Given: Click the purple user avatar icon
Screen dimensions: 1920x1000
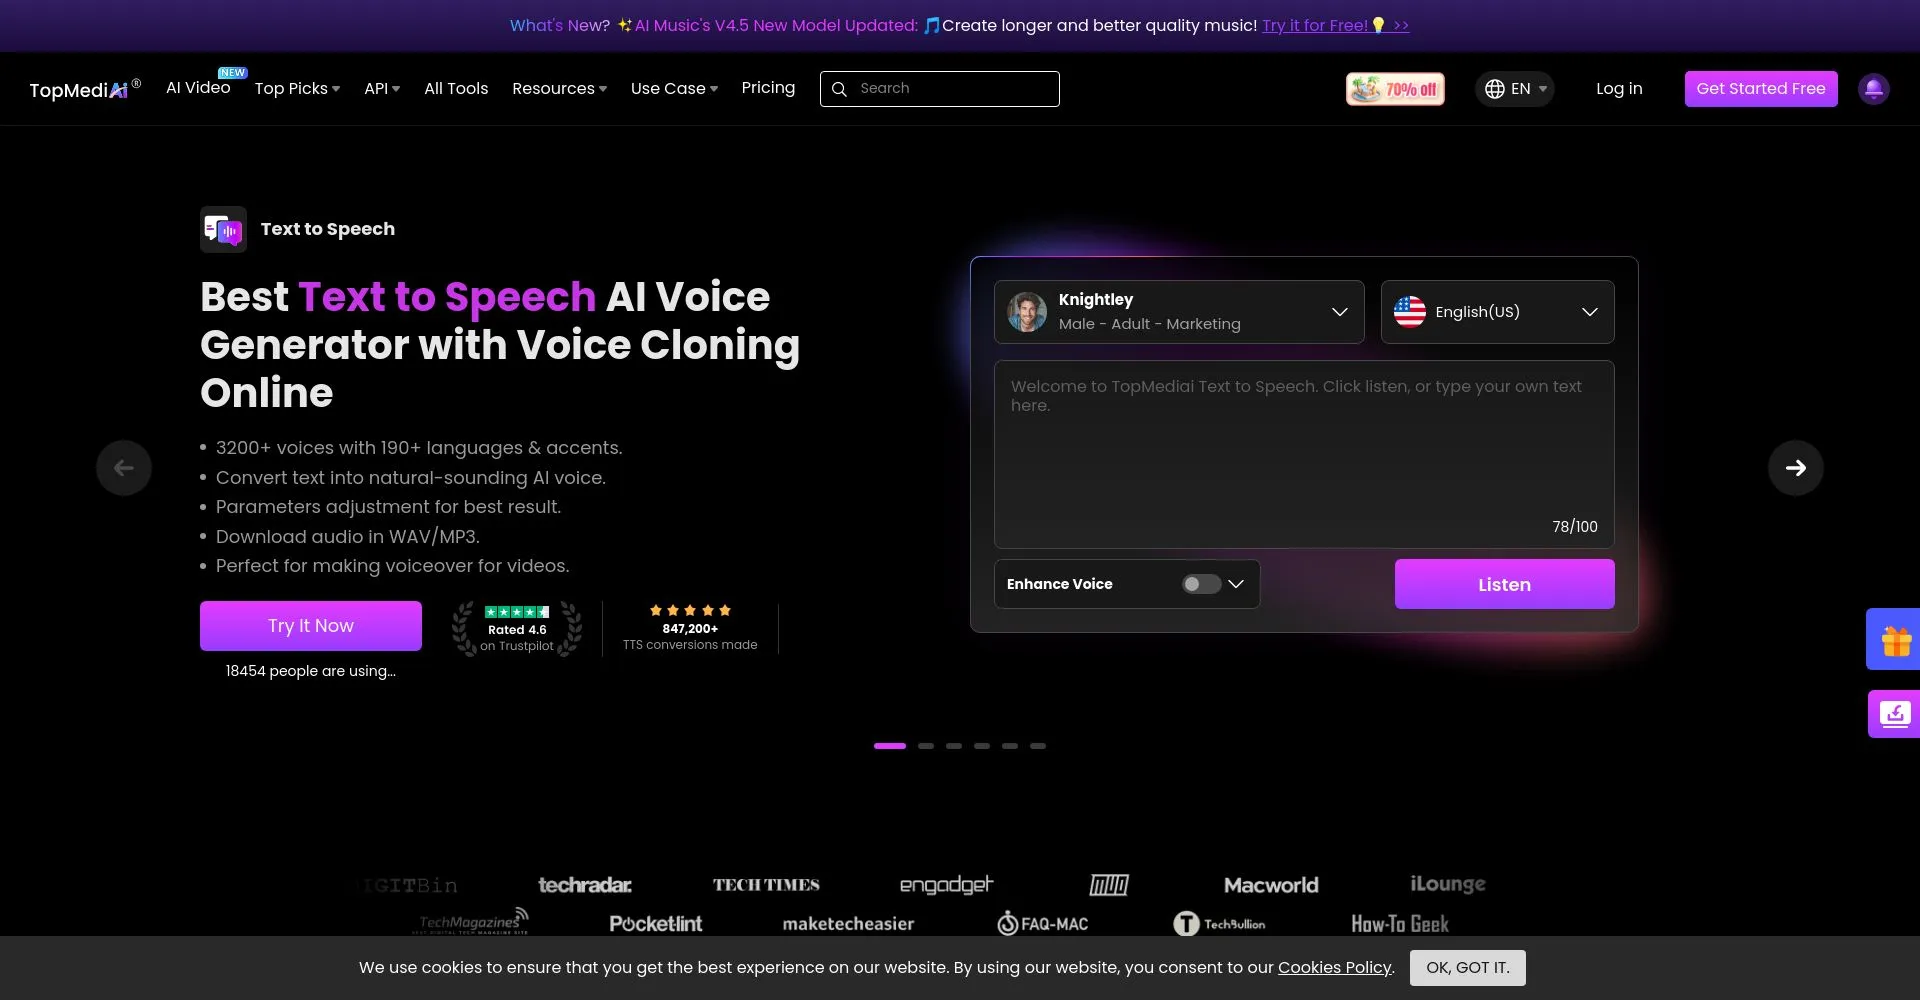Looking at the screenshot, I should click(x=1873, y=89).
